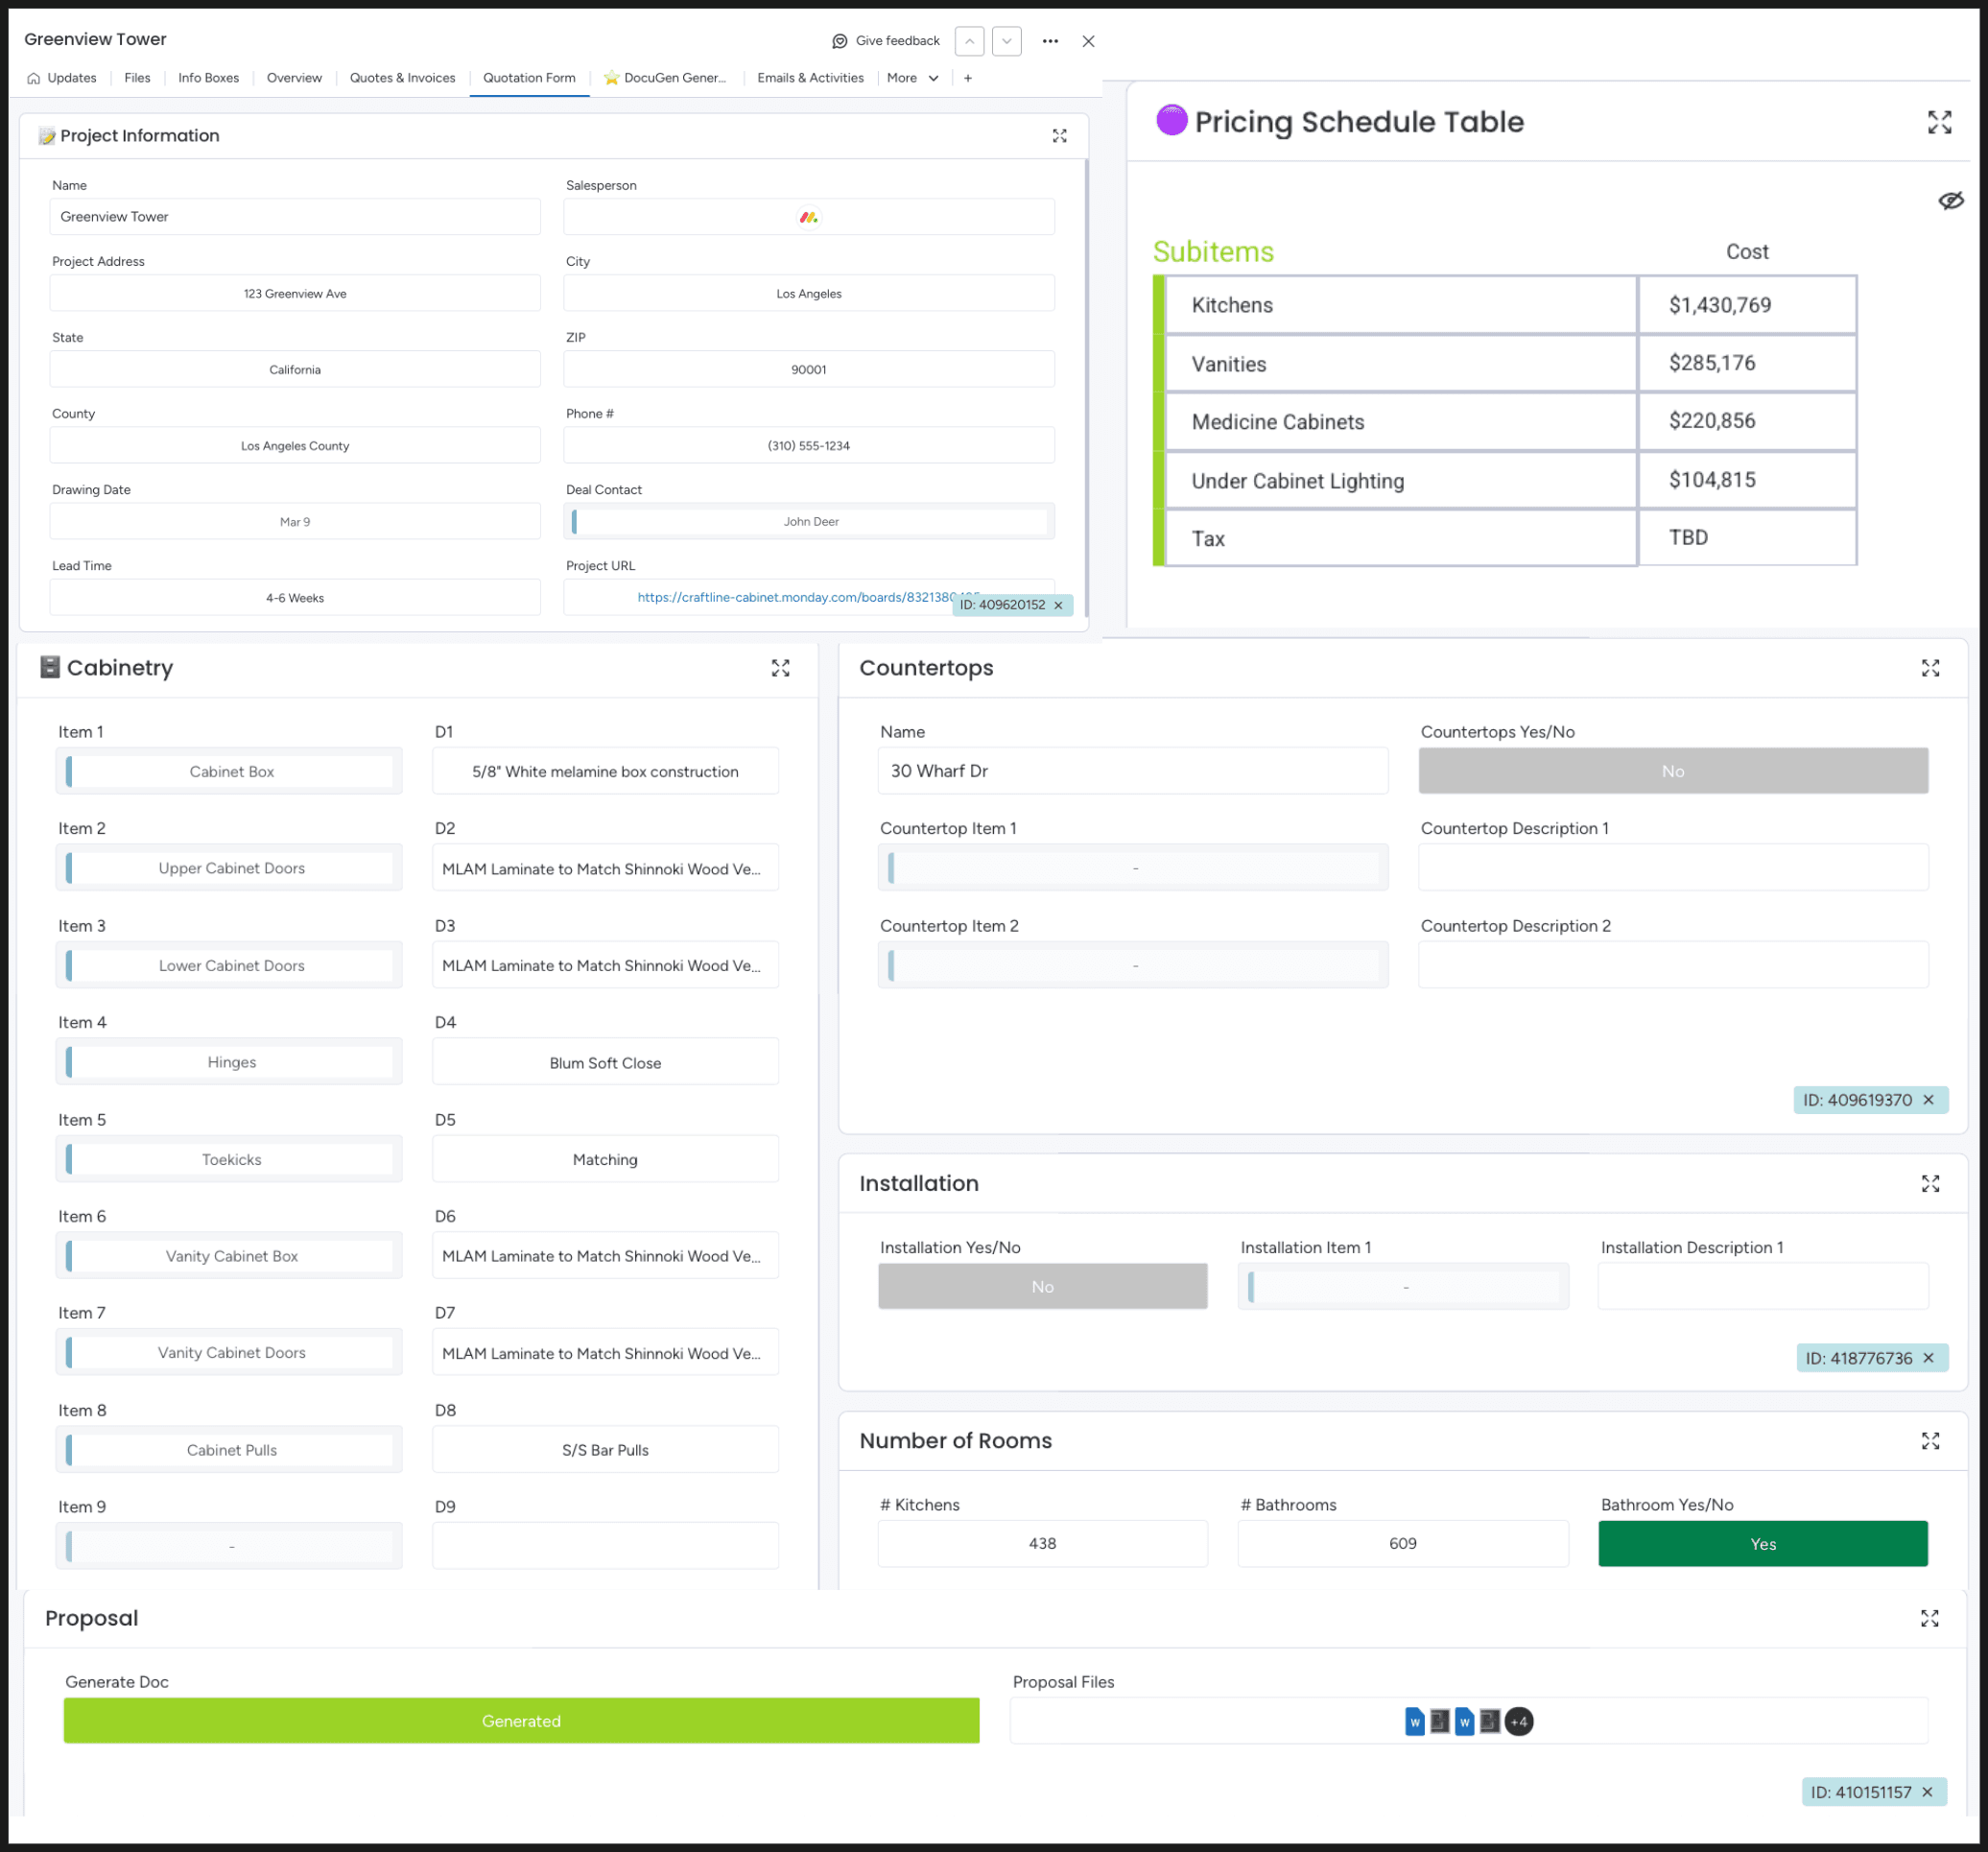Open the empty Countertop Item 1 dropdown
Viewport: 1988px width, 1852px height.
[1133, 868]
